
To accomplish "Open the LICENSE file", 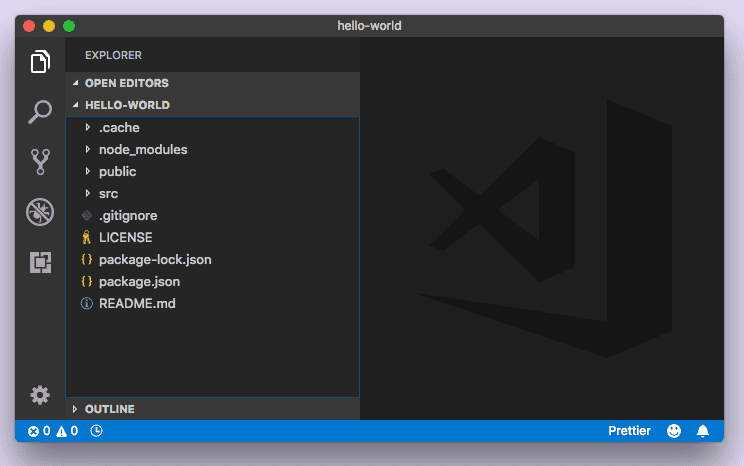I will pos(125,237).
